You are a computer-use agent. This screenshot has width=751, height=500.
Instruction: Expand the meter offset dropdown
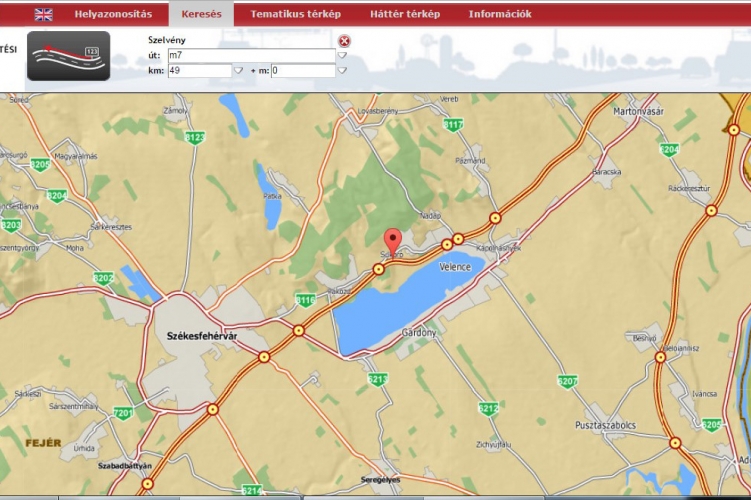point(342,71)
